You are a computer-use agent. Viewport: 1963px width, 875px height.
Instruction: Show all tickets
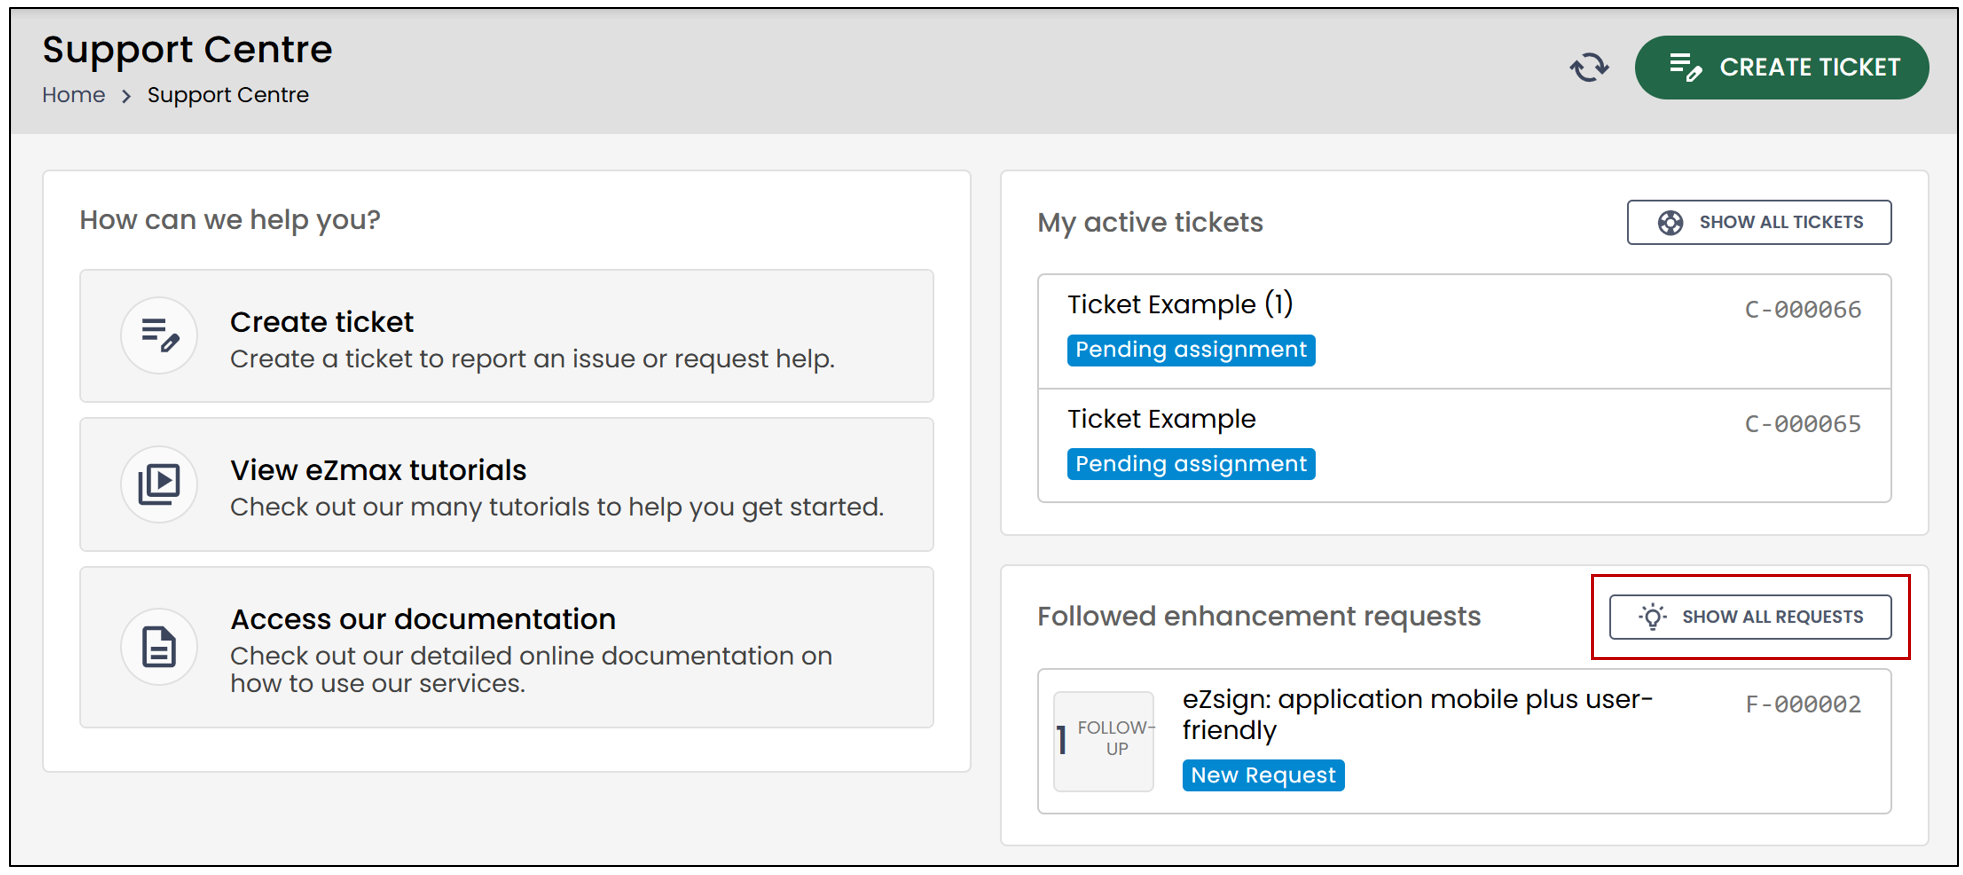[x=1759, y=222]
